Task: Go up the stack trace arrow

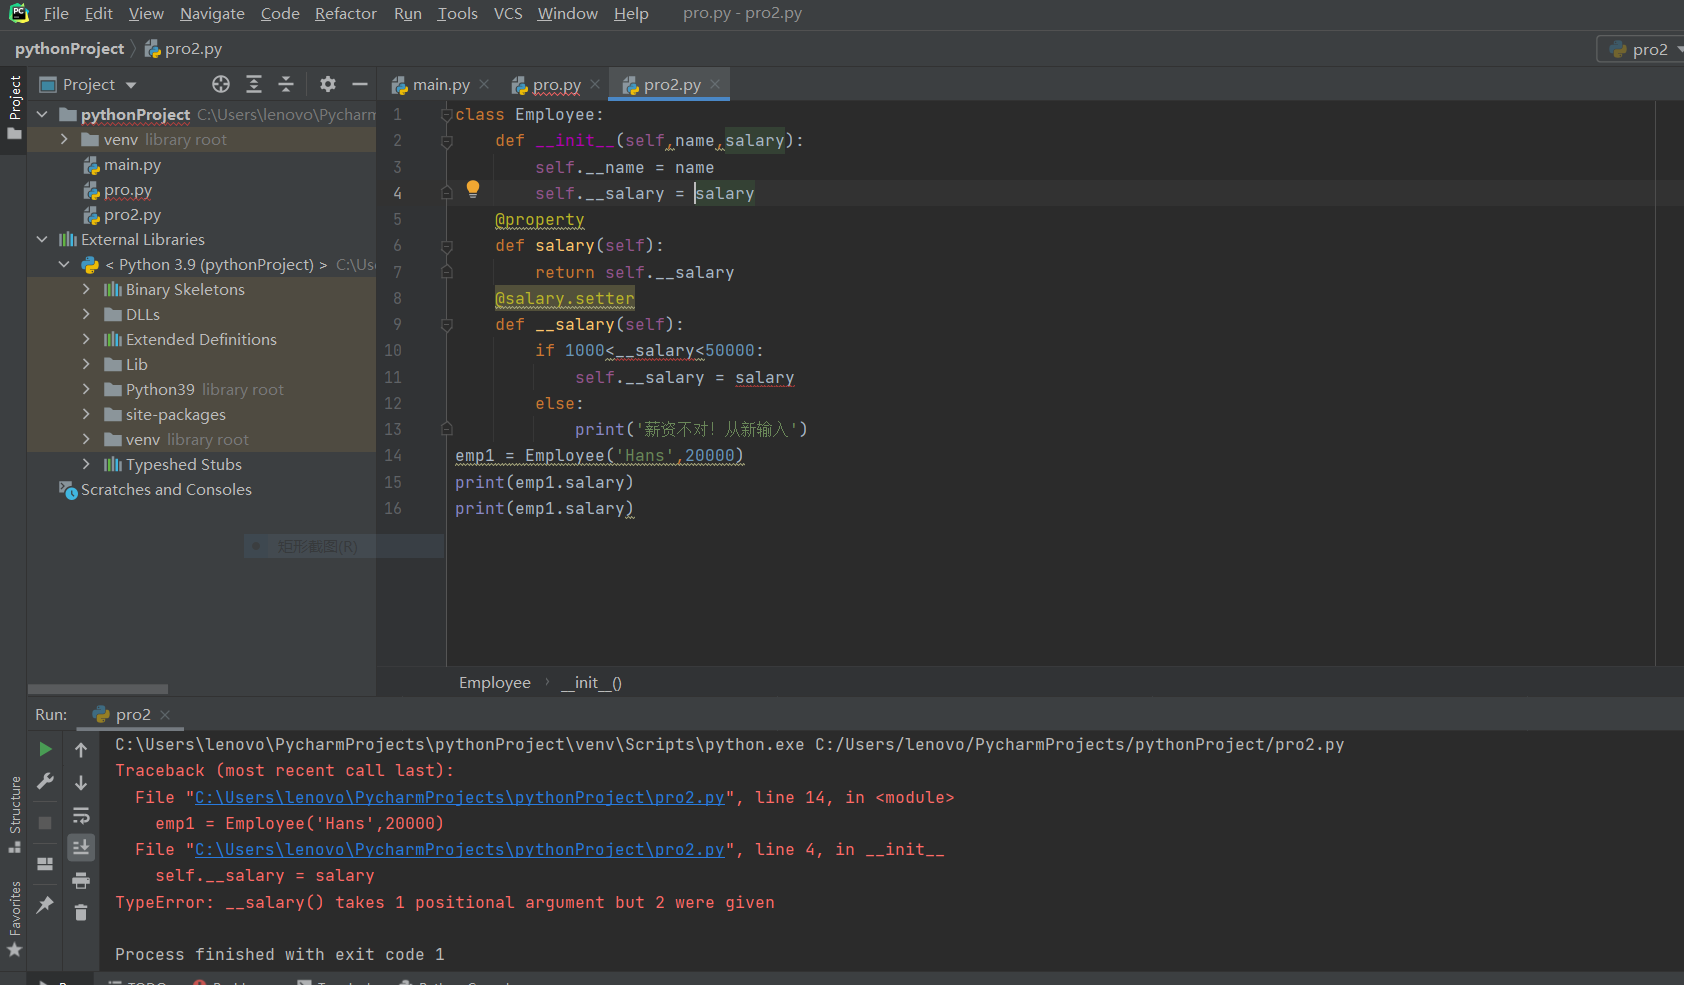Action: pos(81,749)
